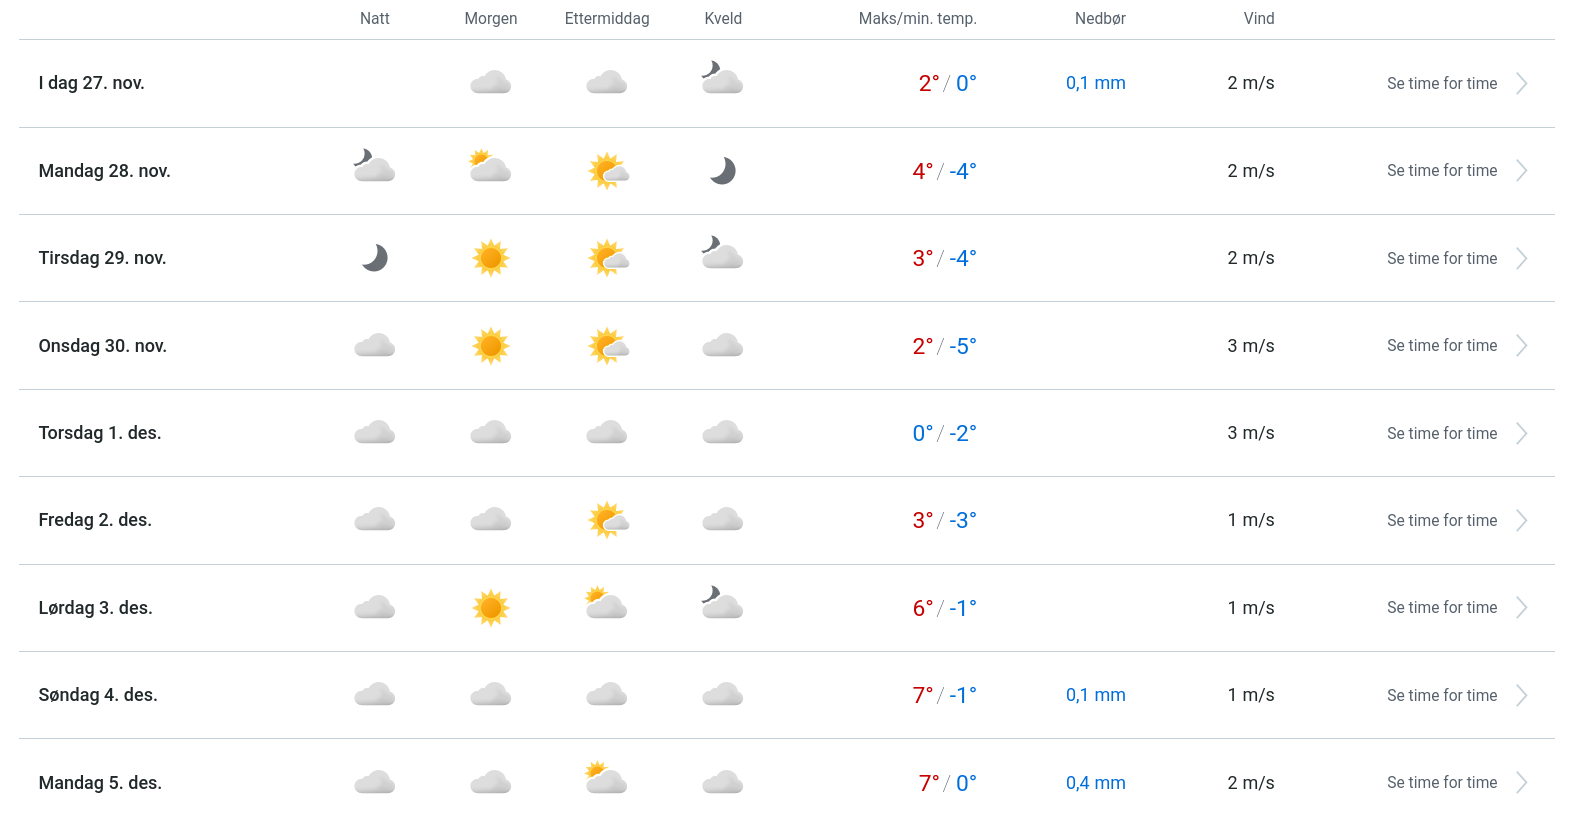
Task: Click the Maks/min. temp. column header
Action: 917,19
